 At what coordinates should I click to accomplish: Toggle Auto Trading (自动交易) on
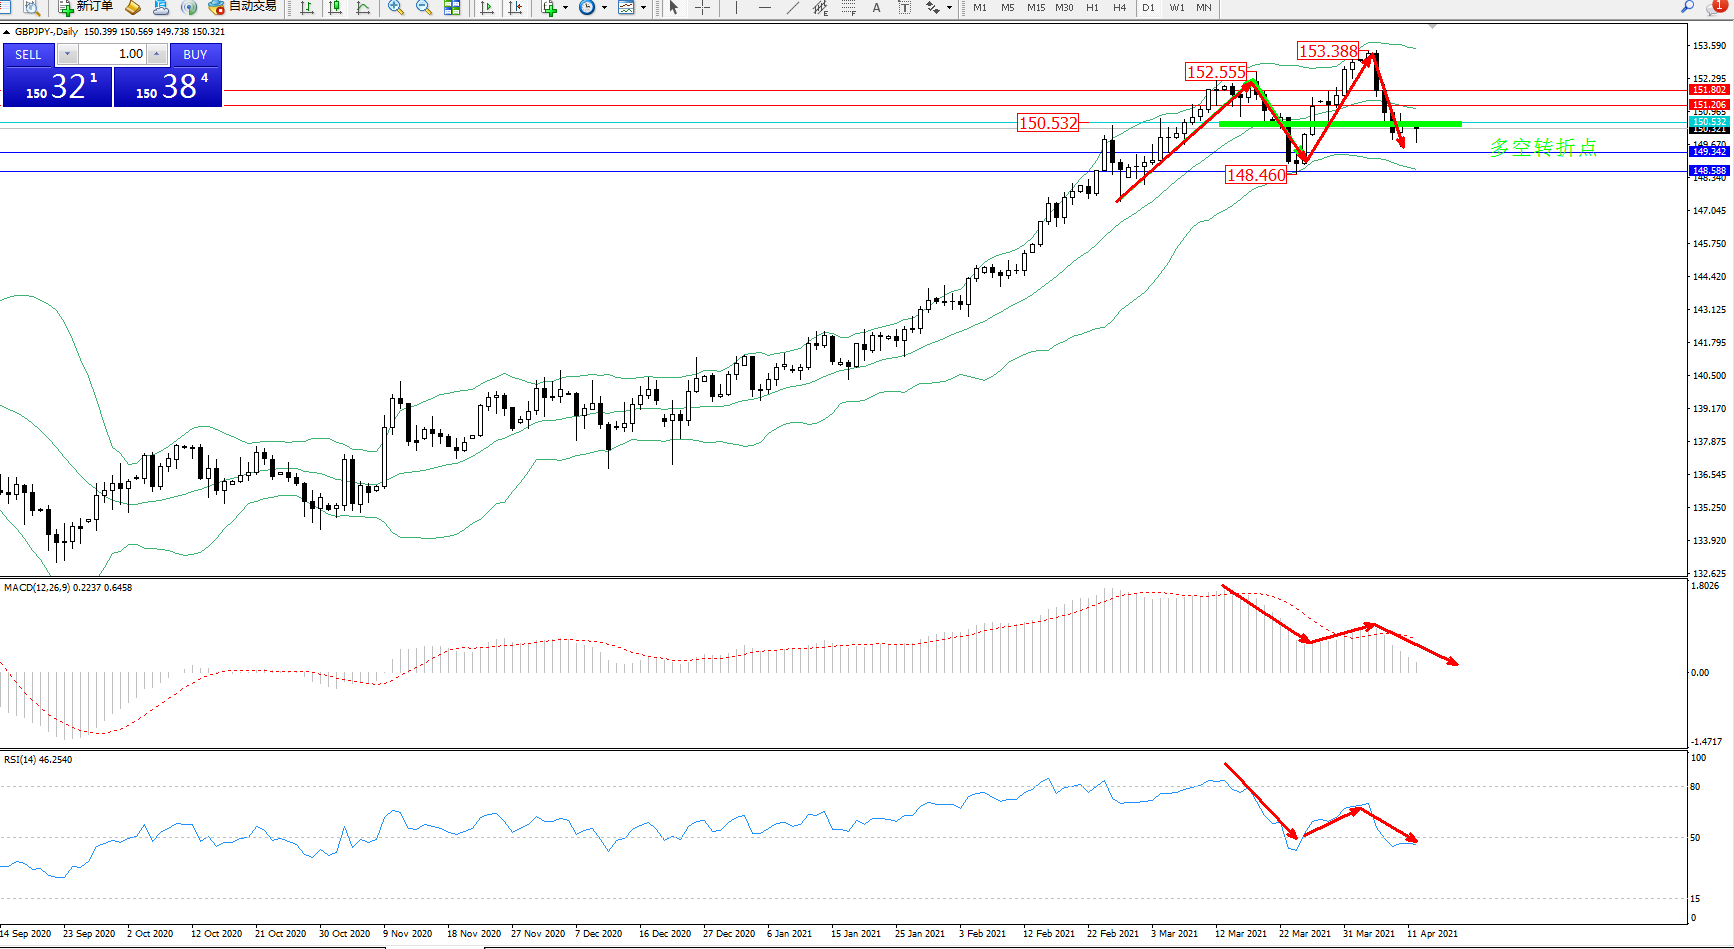[x=242, y=7]
